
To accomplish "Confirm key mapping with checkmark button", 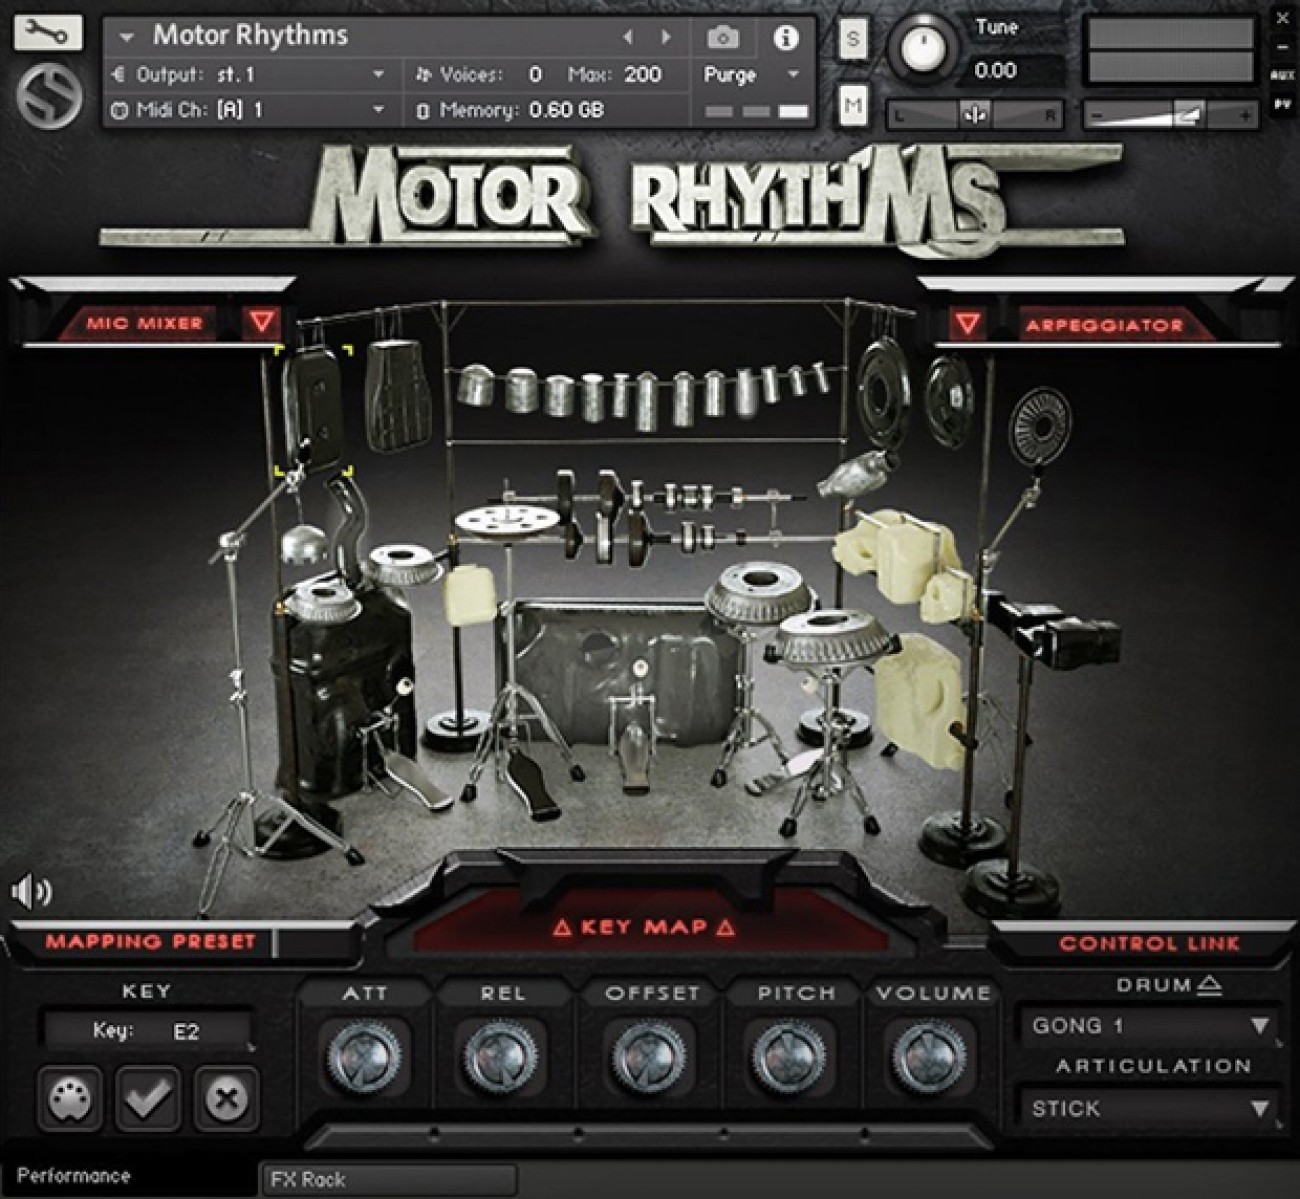I will coord(148,1099).
